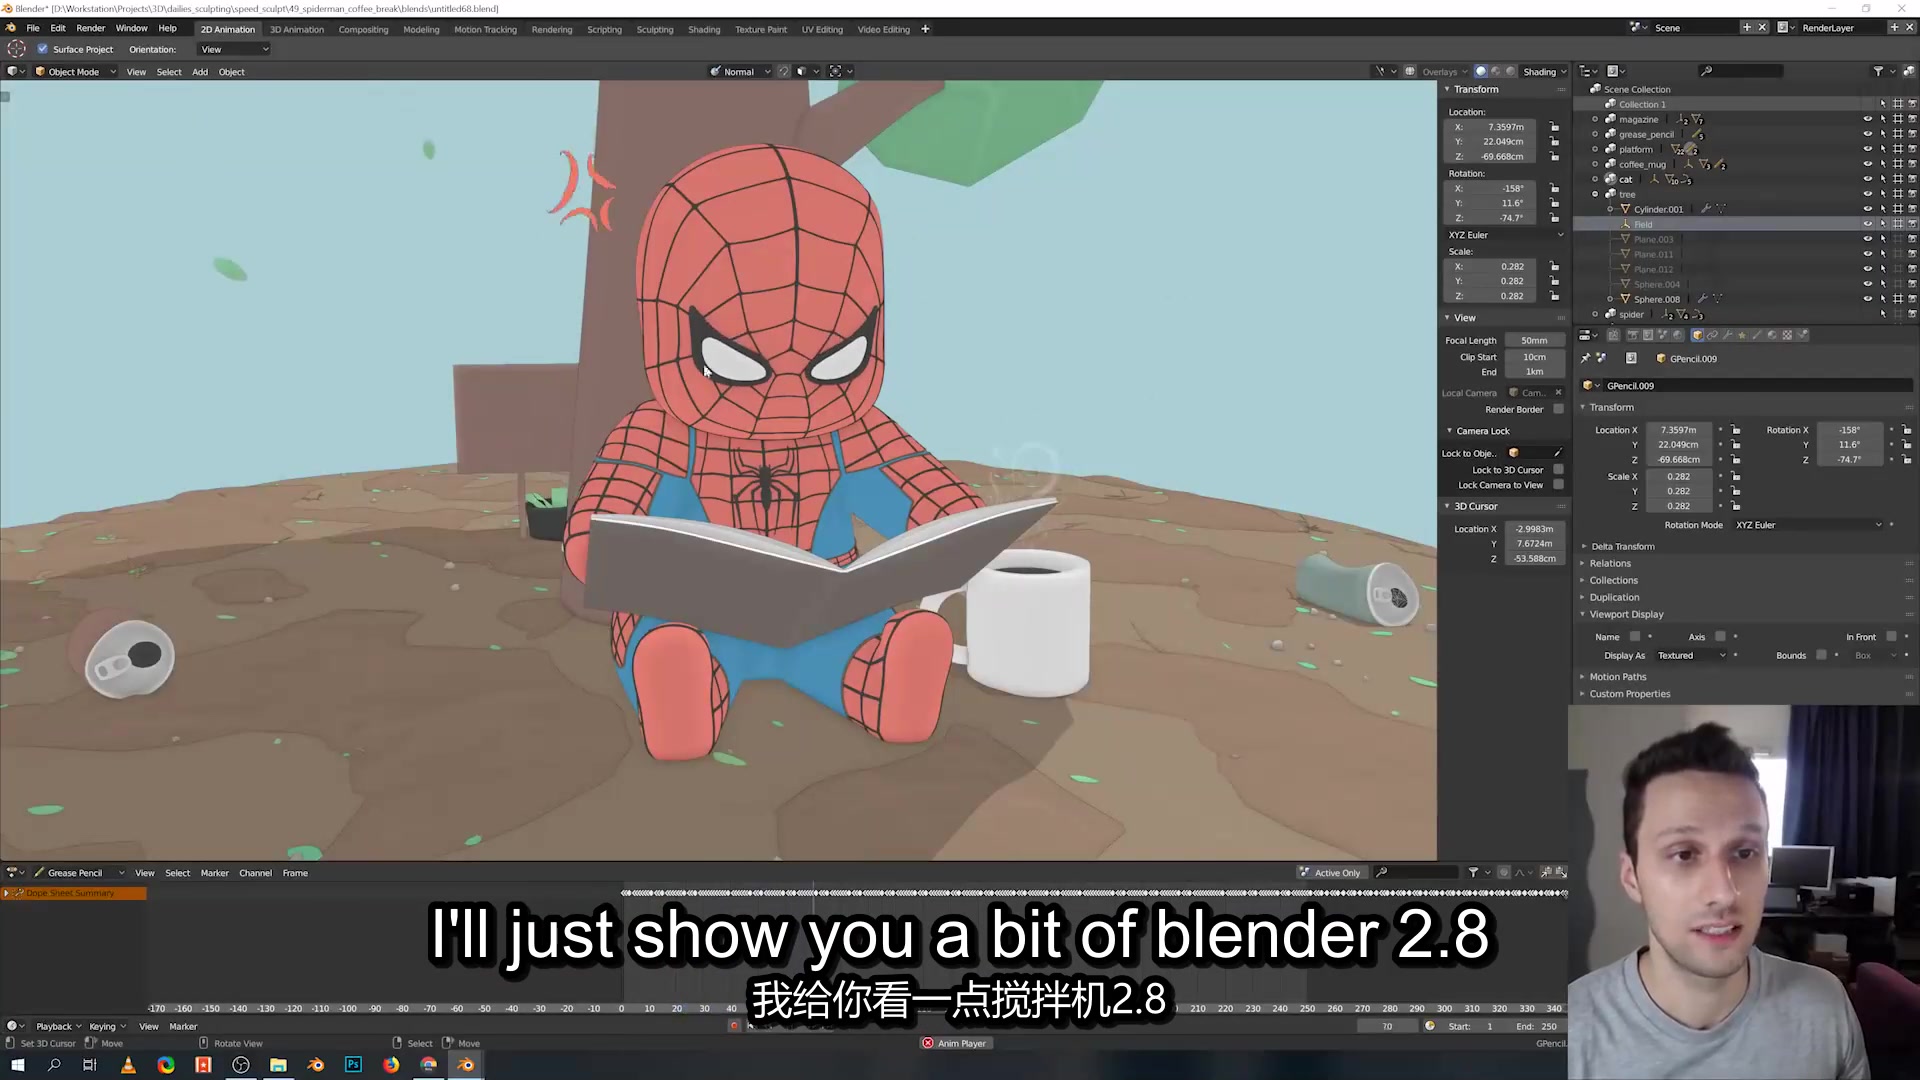Switch to the Sculpting workspace tab
Screen dimensions: 1920x1080
[655, 29]
